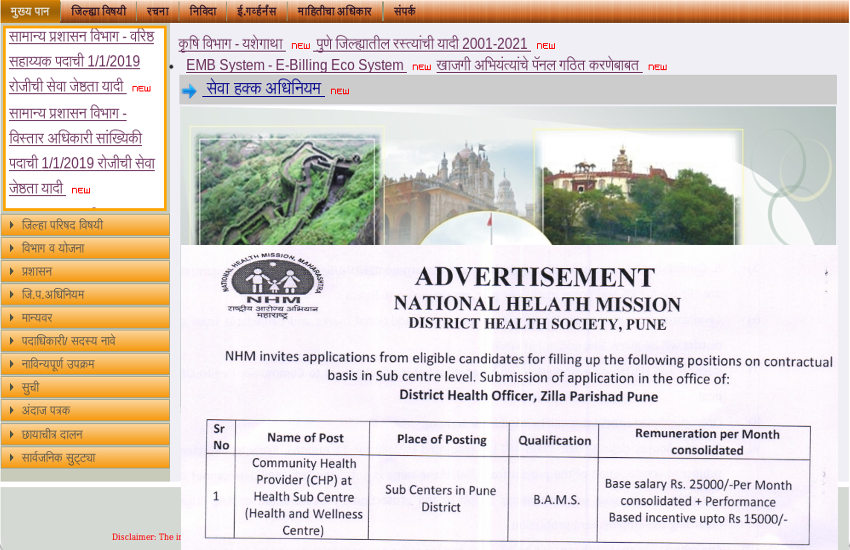Click the blue arrow icon beside सेवा हक्क अधिनियम
Screen dimensions: 850x550
pyautogui.click(x=189, y=91)
